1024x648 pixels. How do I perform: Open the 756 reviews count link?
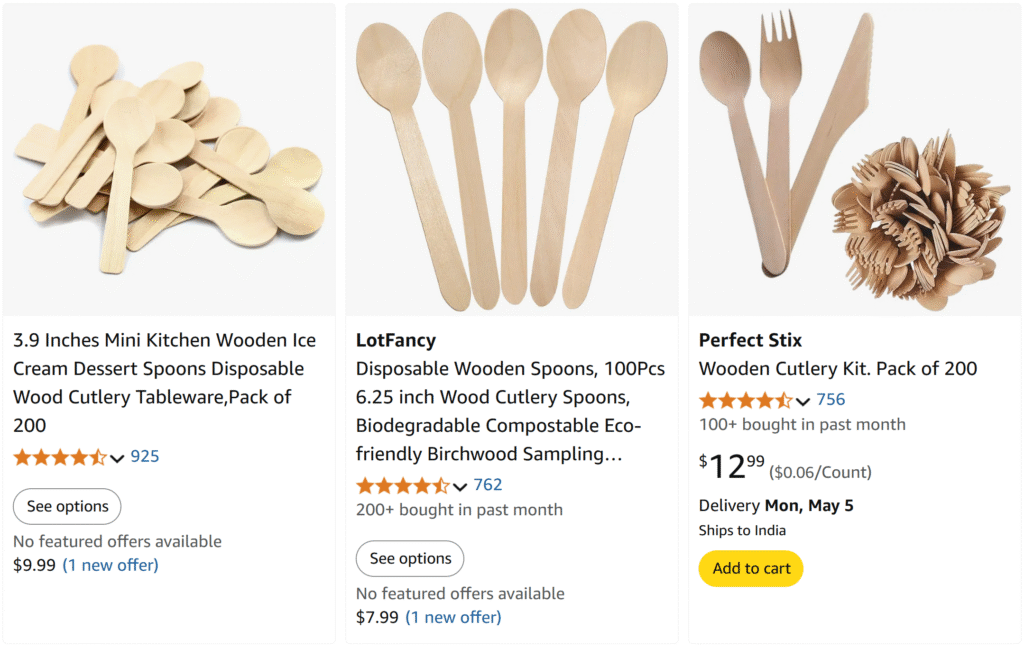(831, 400)
